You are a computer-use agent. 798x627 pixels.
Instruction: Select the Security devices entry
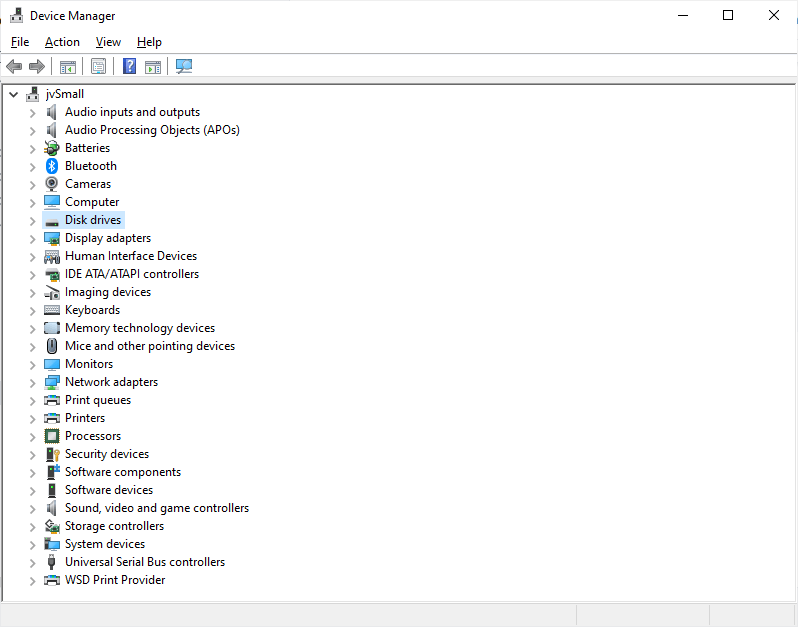click(x=106, y=454)
